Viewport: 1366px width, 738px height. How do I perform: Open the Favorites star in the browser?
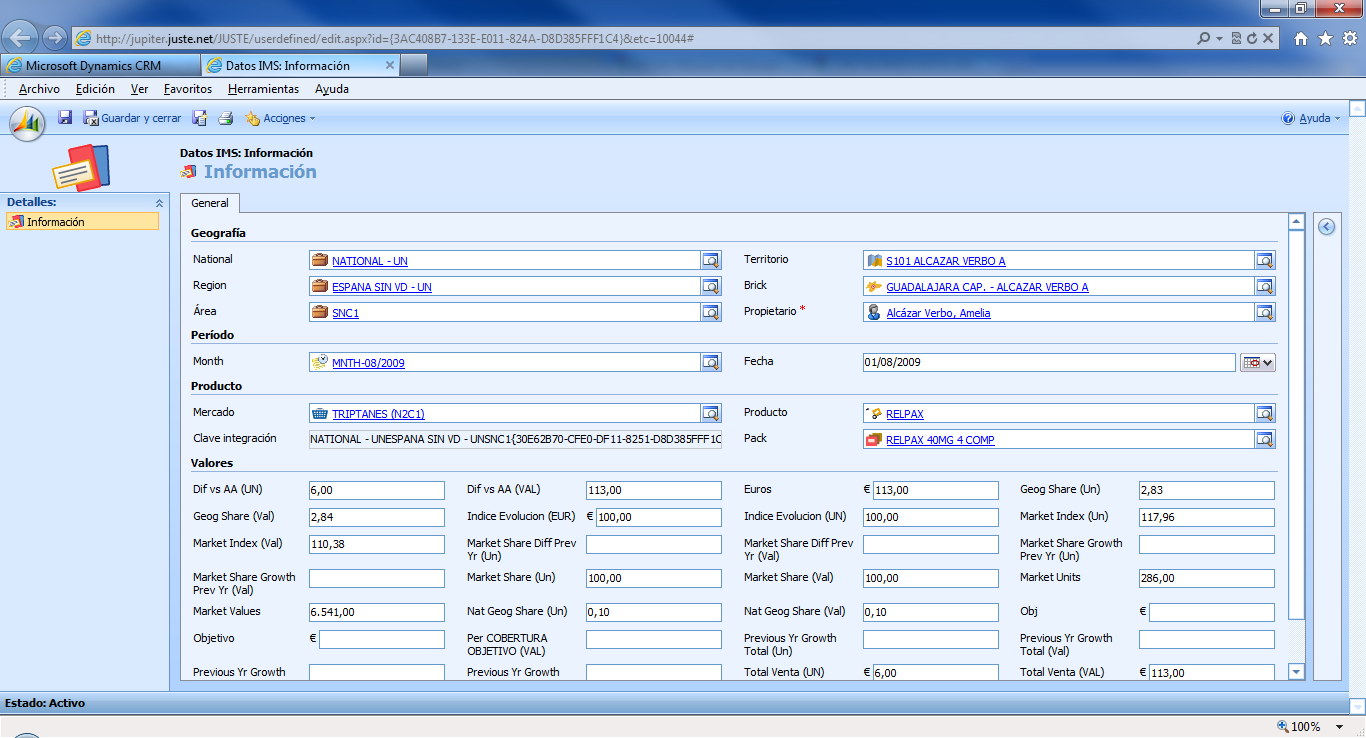[1325, 38]
